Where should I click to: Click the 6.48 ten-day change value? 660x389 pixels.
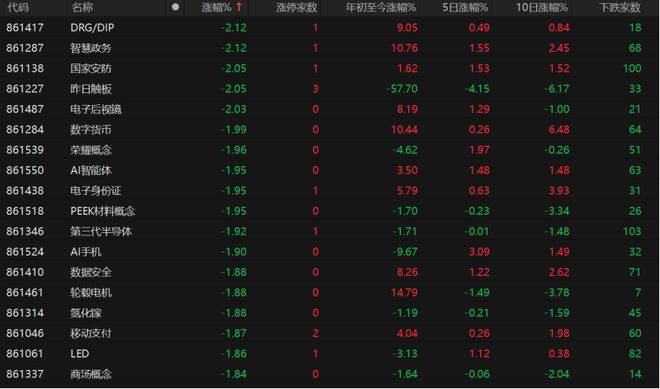click(x=559, y=129)
